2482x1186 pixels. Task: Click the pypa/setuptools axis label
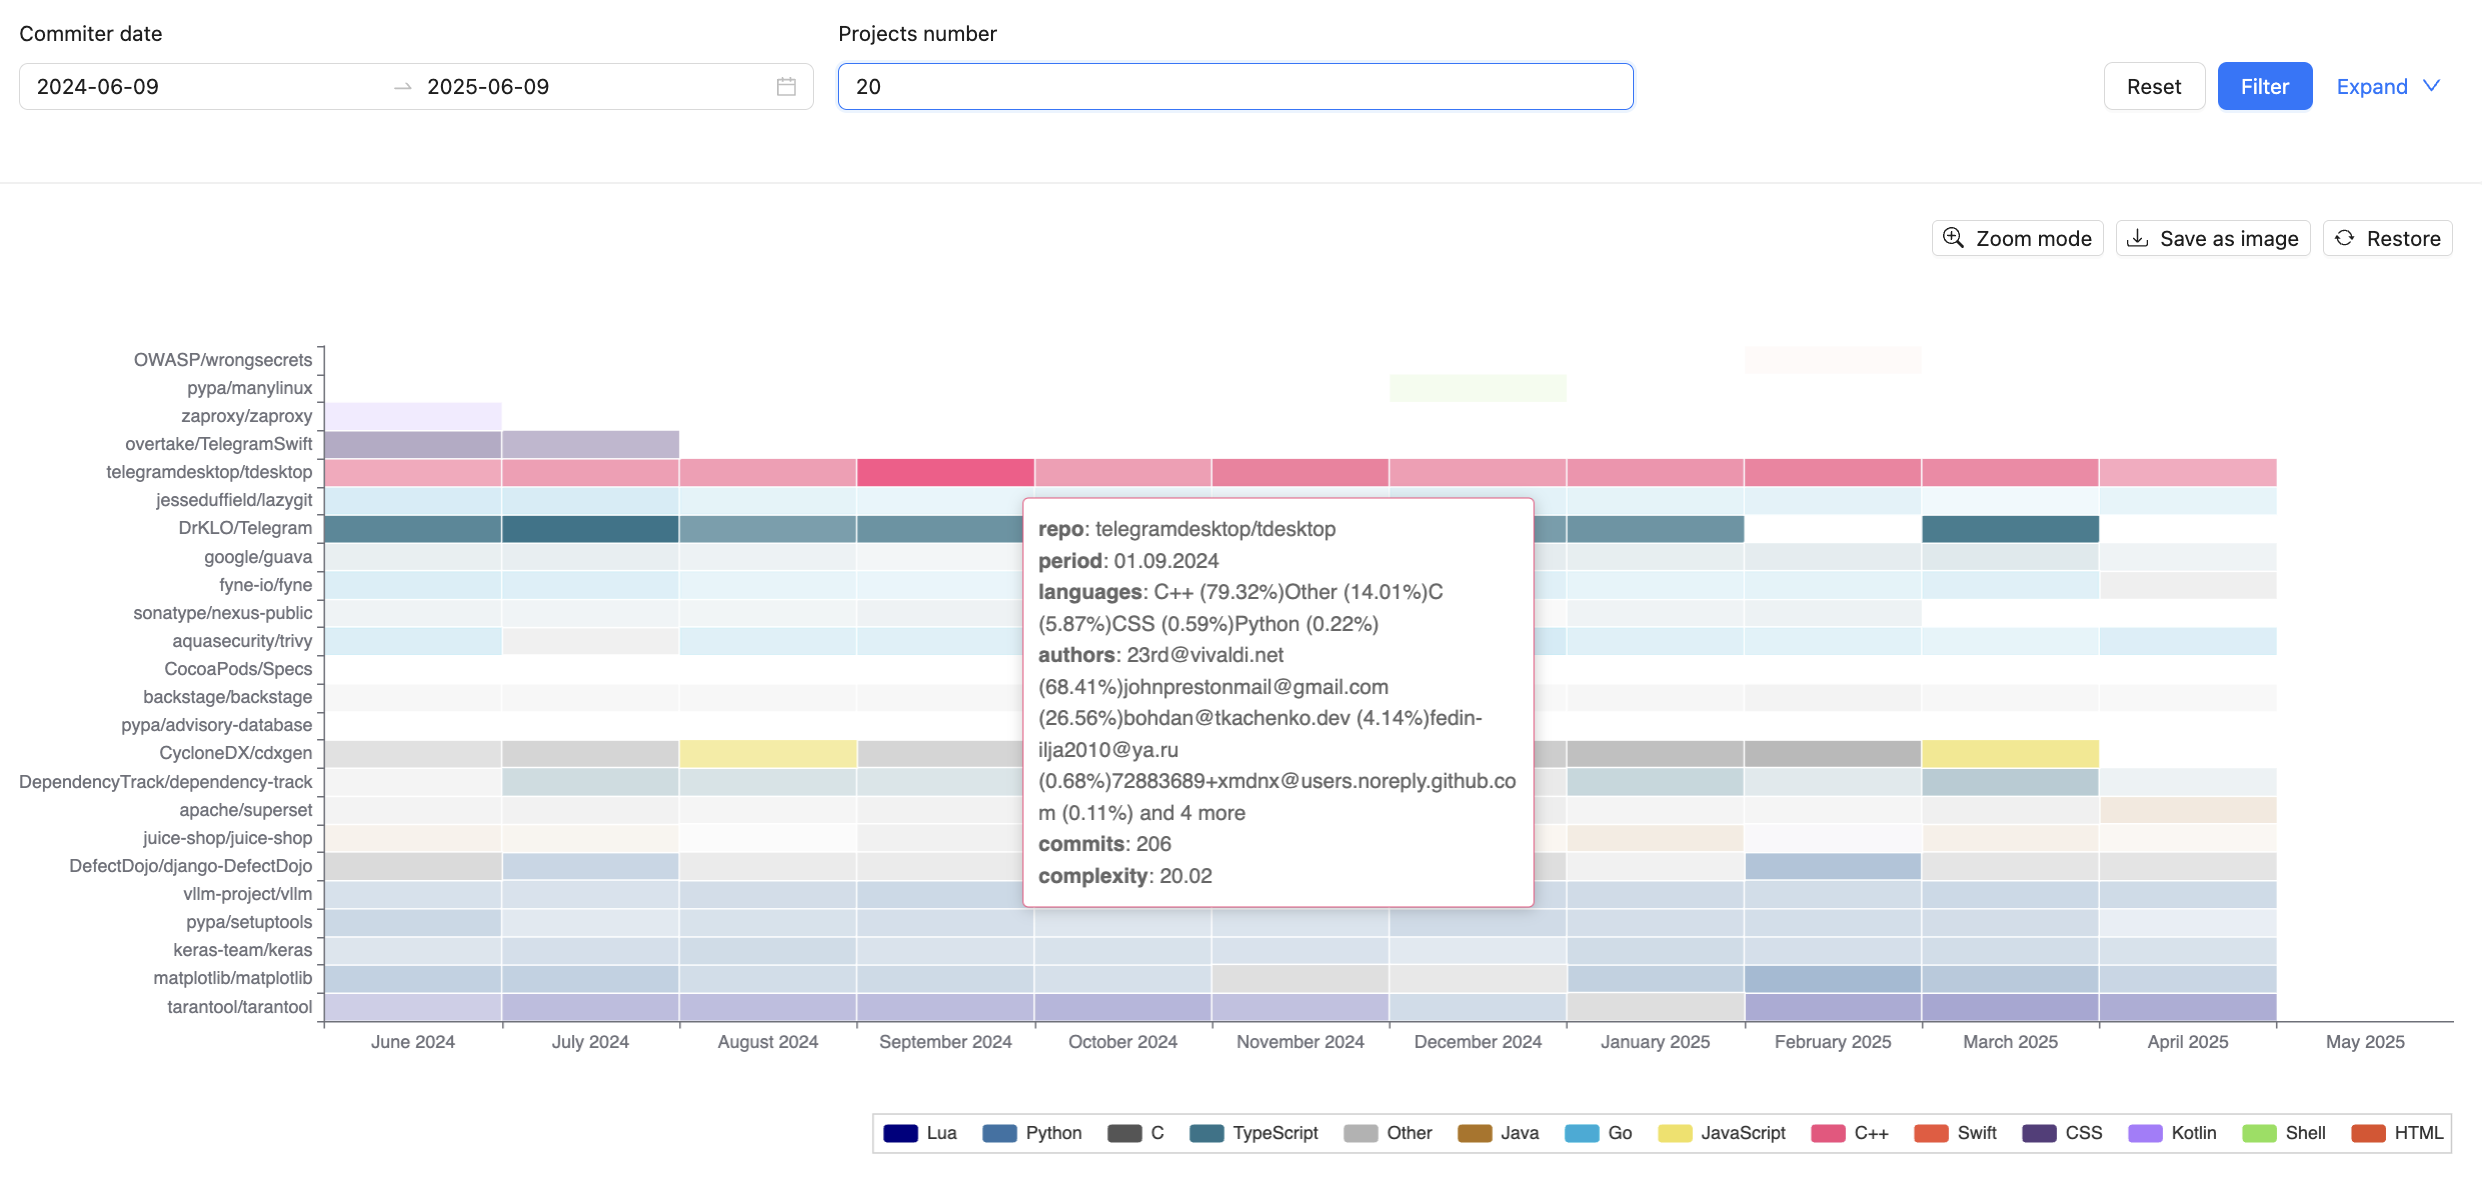tap(249, 922)
